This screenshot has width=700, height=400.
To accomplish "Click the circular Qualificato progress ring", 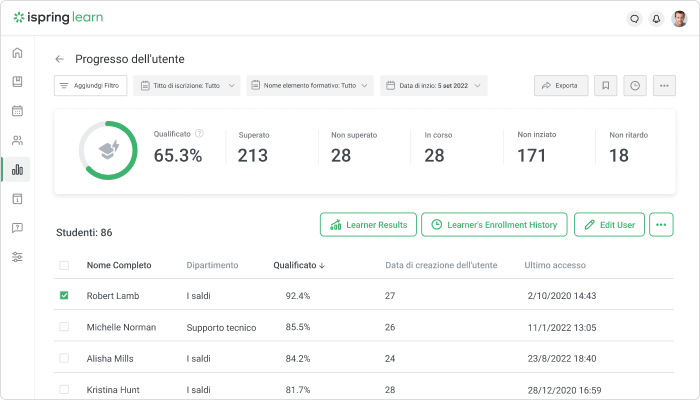I will tap(108, 151).
